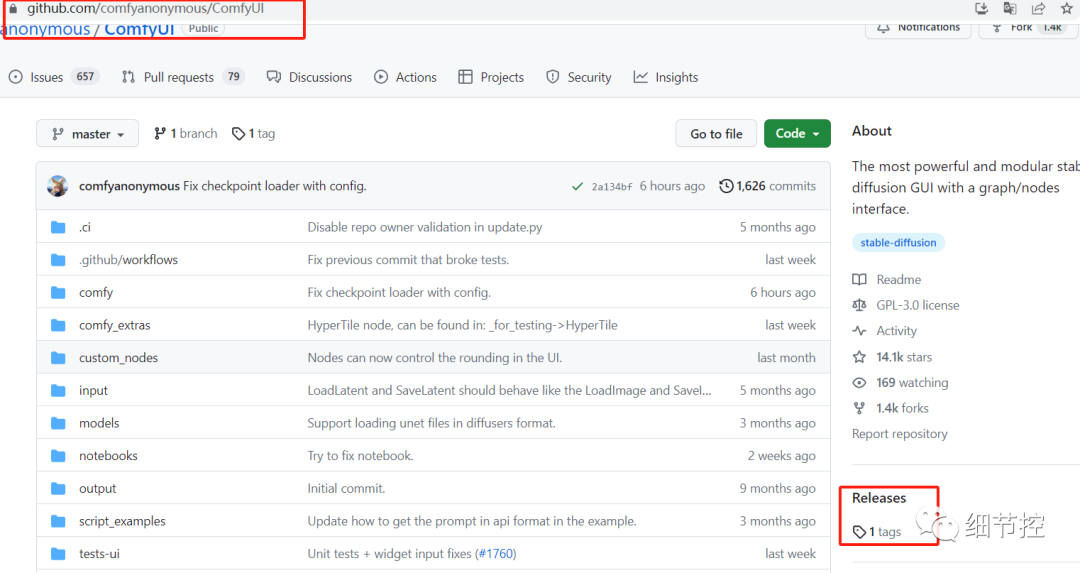View the Insights tab

coord(665,77)
